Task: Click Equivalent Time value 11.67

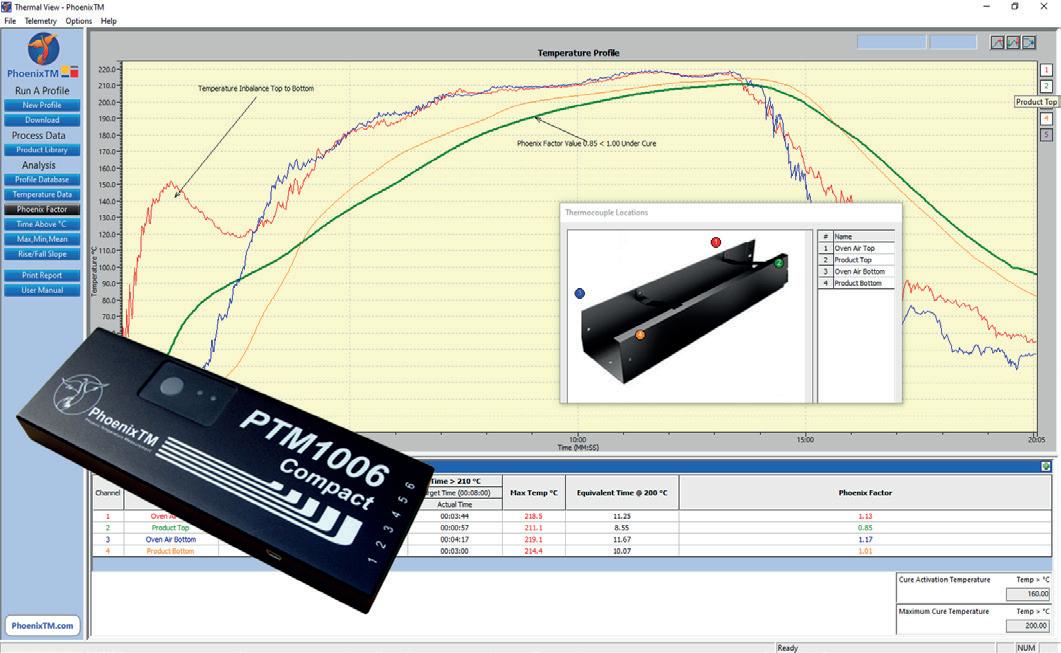Action: point(622,540)
